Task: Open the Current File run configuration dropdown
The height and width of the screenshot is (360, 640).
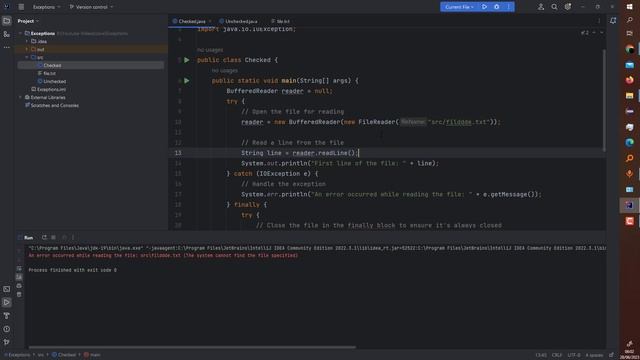Action: coord(459,7)
